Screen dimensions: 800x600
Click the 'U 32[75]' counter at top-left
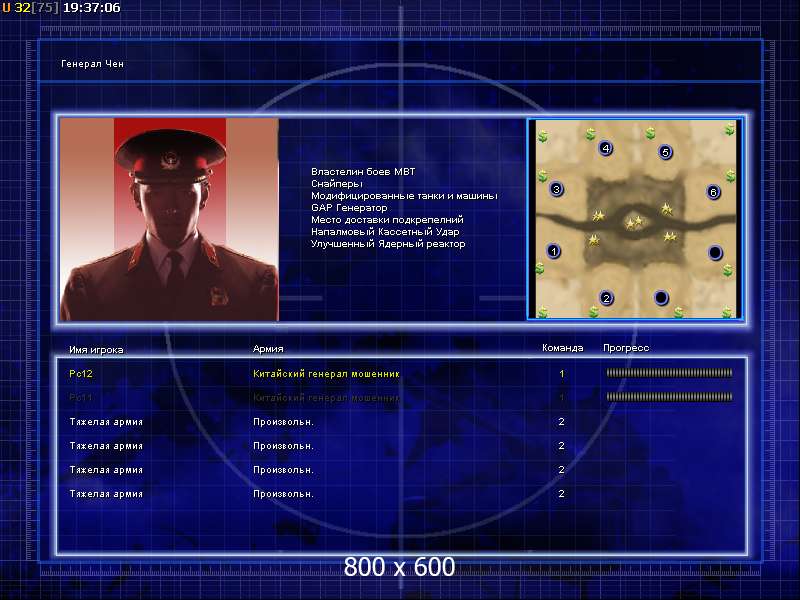tap(31, 8)
